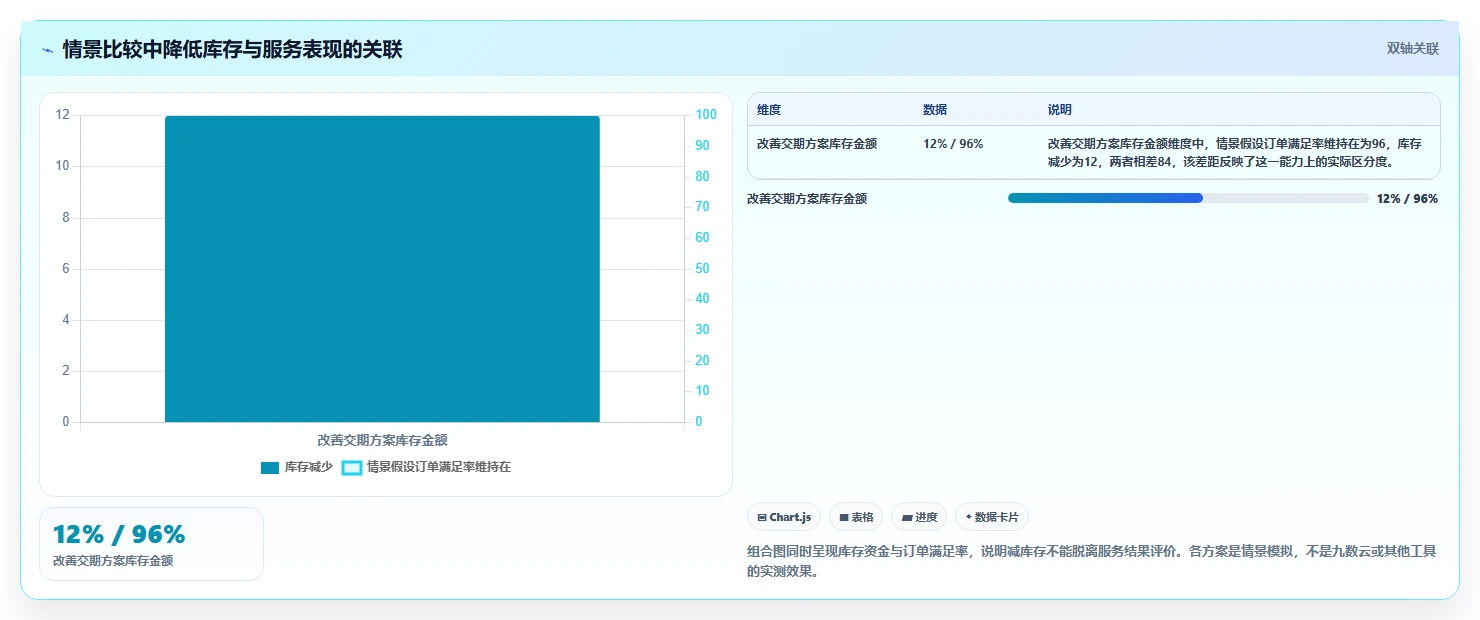This screenshot has width=1480, height=620.
Task: Click the 数据卡片 tag chip
Action: pos(992,517)
